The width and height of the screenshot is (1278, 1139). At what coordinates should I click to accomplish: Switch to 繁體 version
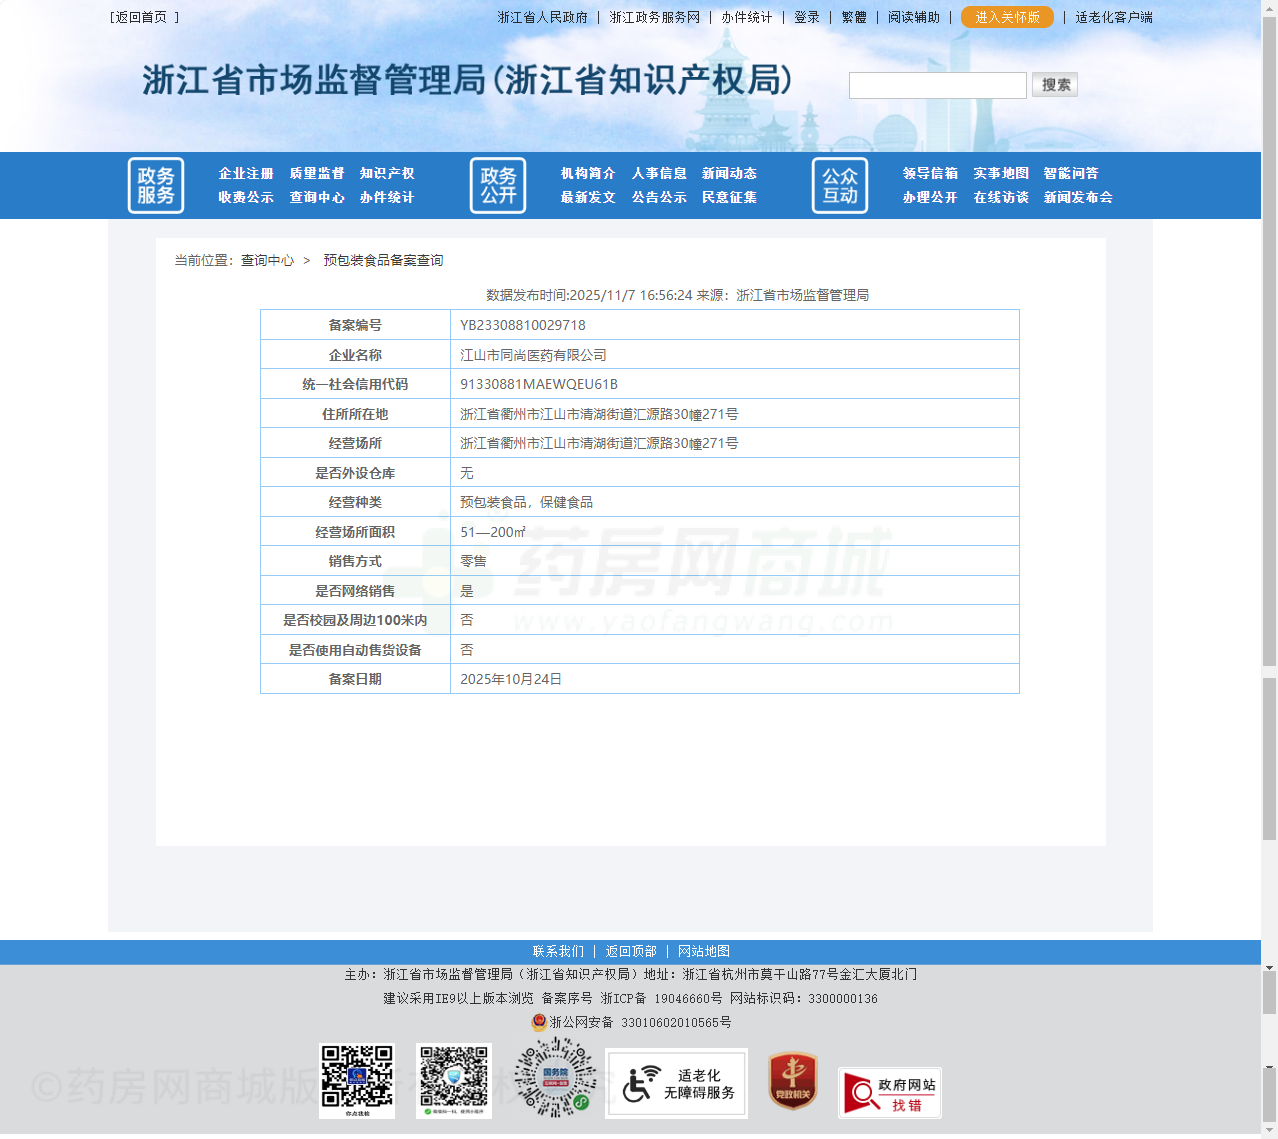click(x=853, y=17)
